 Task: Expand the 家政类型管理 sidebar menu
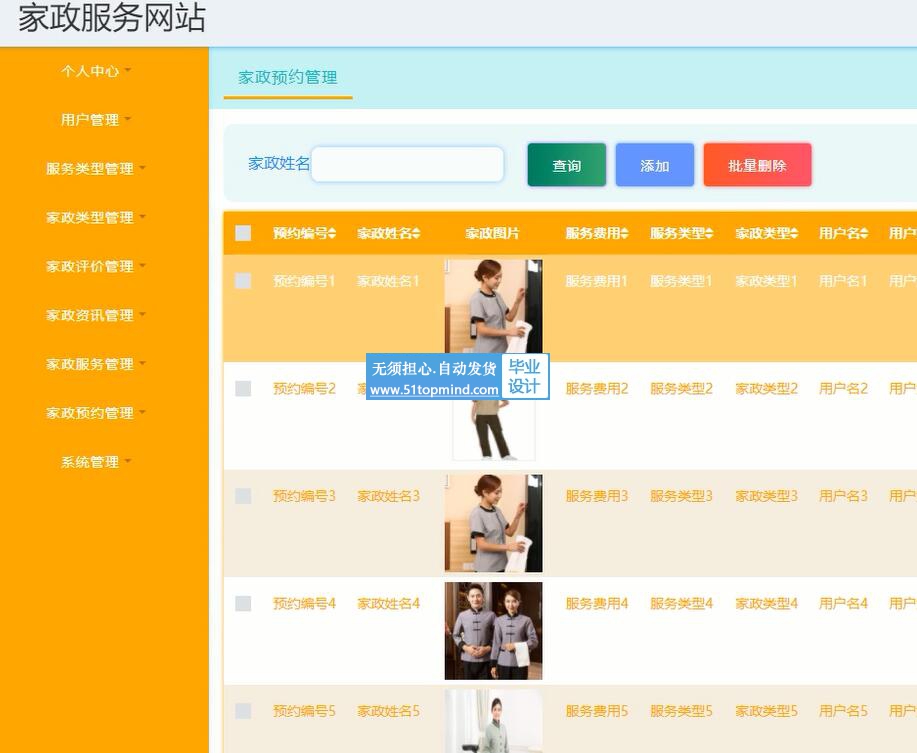[96, 217]
